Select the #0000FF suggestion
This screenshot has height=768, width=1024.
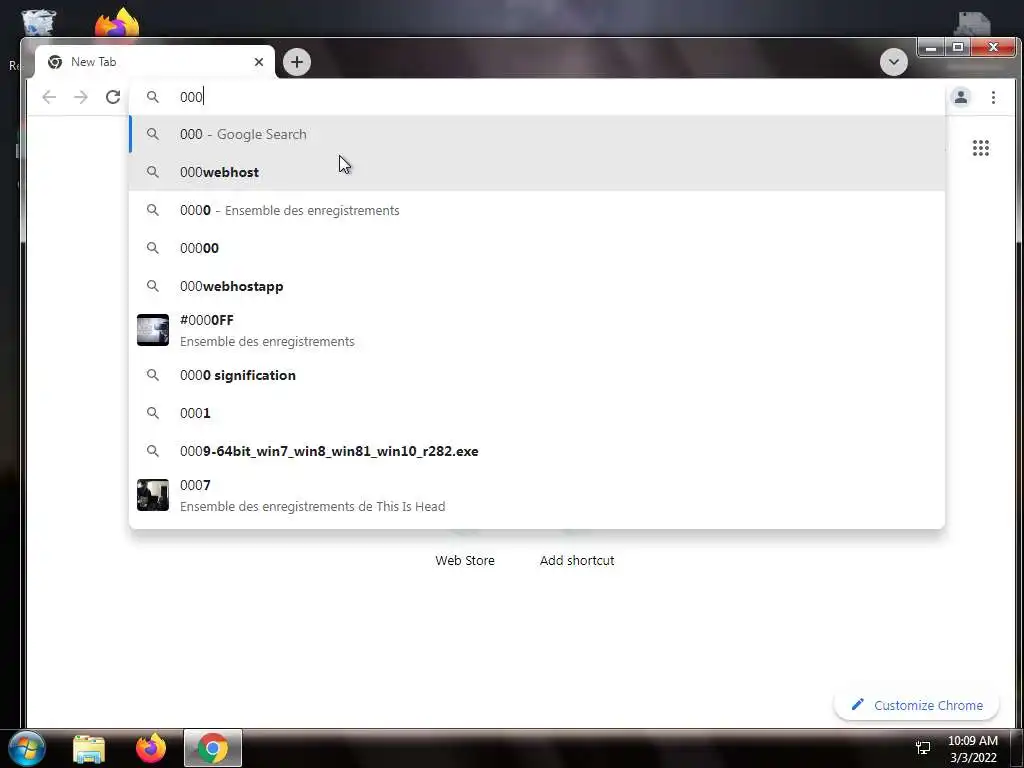coord(537,330)
